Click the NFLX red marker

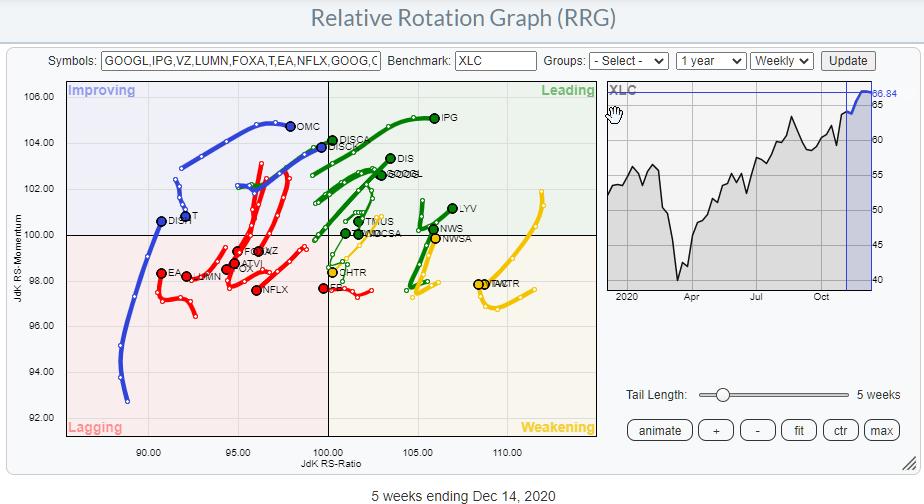click(x=257, y=290)
